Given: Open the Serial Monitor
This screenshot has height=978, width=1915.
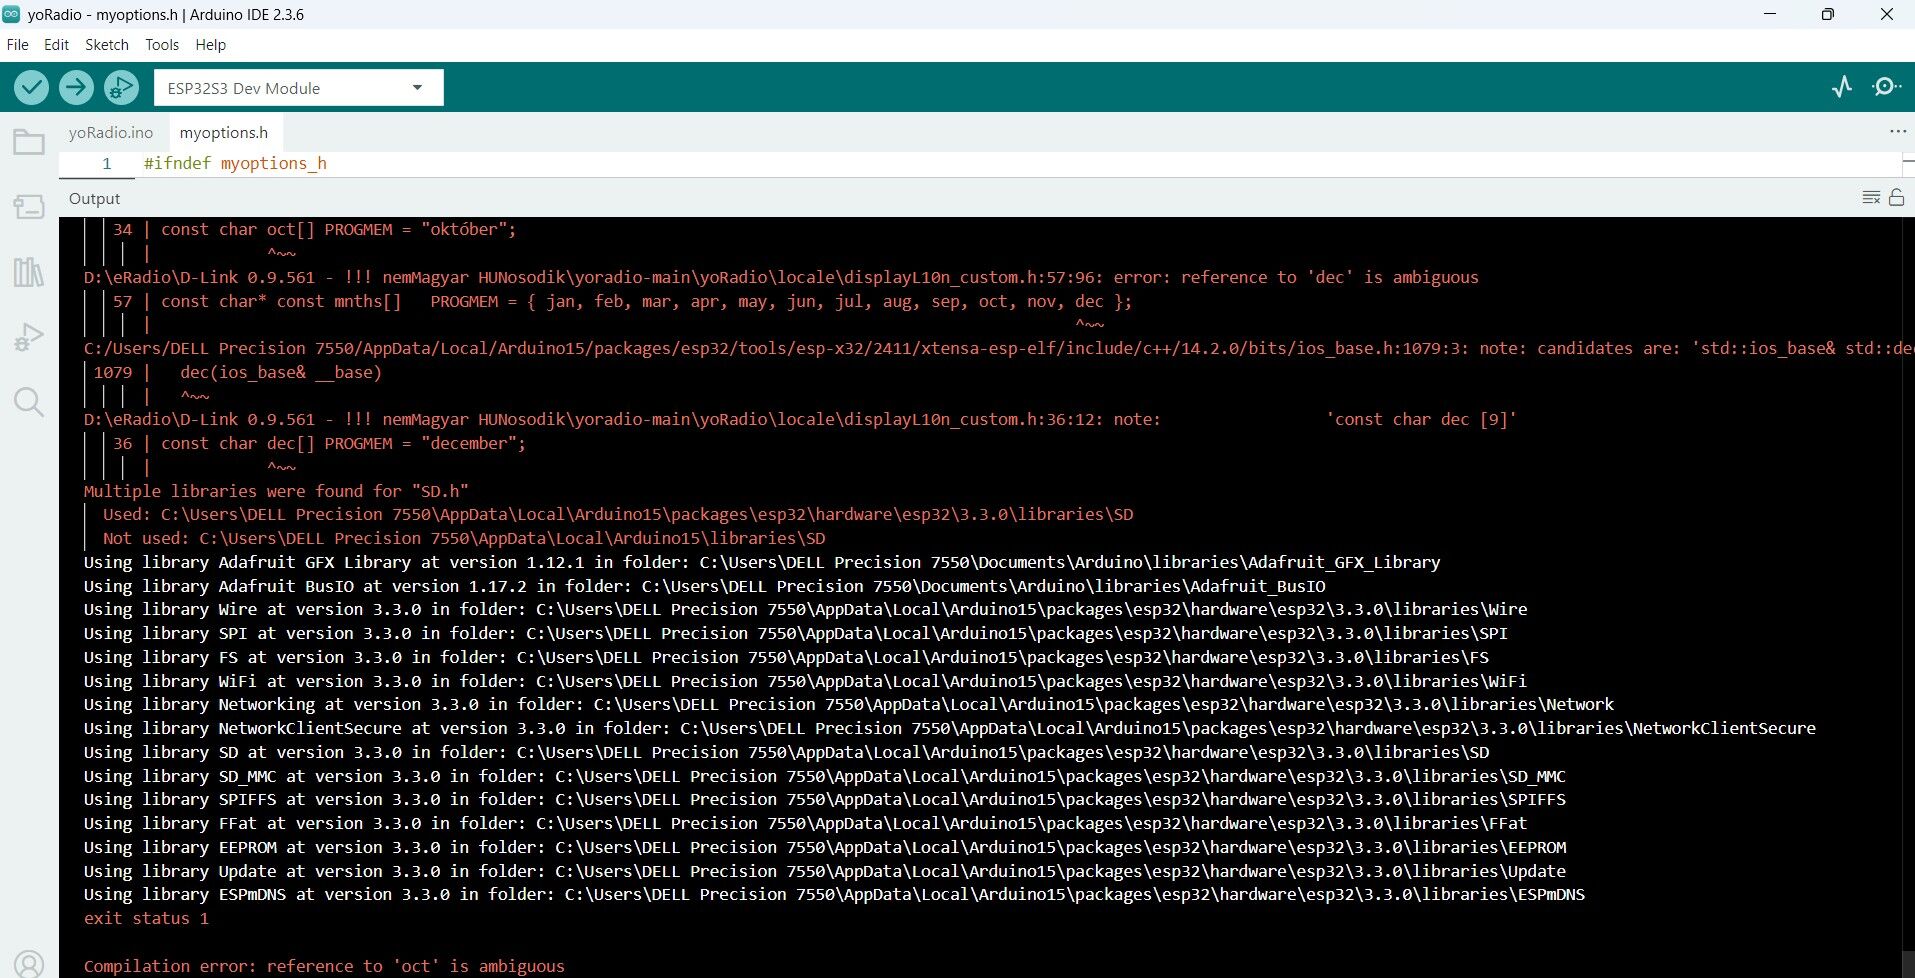Looking at the screenshot, I should point(1886,87).
